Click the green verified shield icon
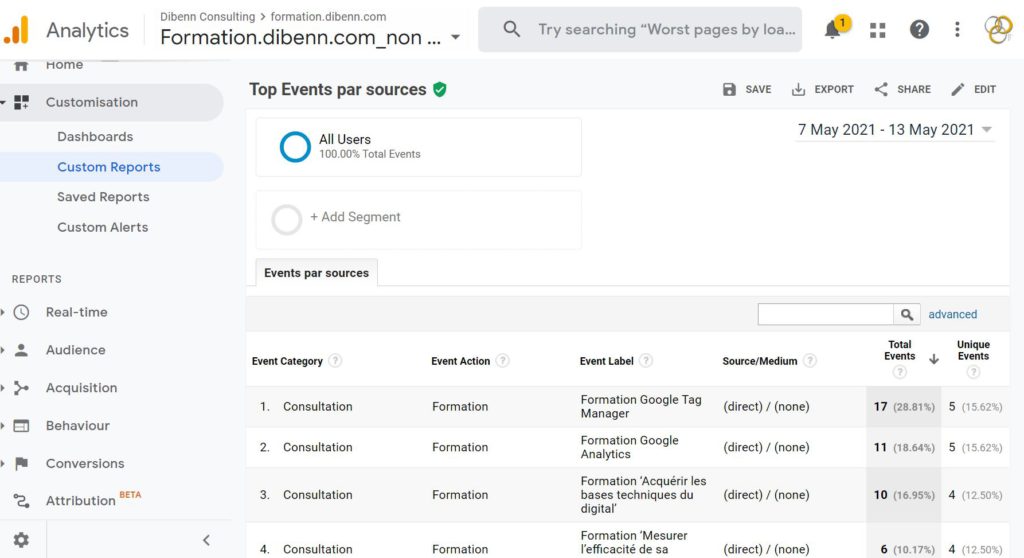The image size is (1024, 558). click(x=440, y=90)
